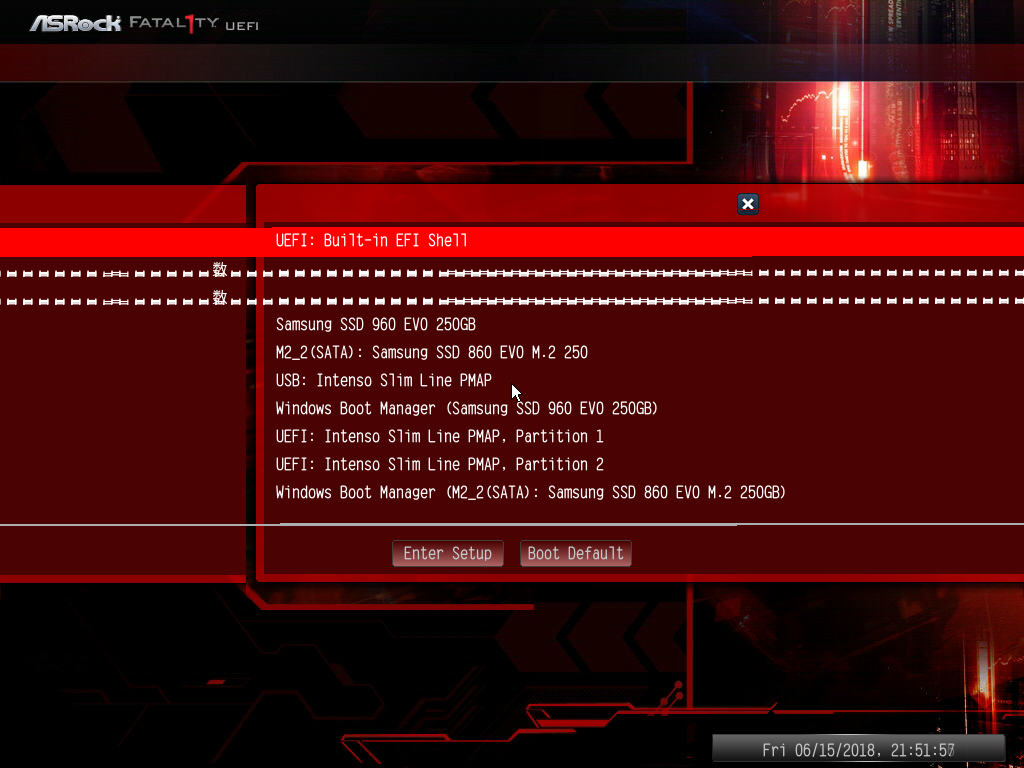The width and height of the screenshot is (1024, 768).
Task: Select UEFI: Built-in EFI Shell entry
Action: pos(512,241)
